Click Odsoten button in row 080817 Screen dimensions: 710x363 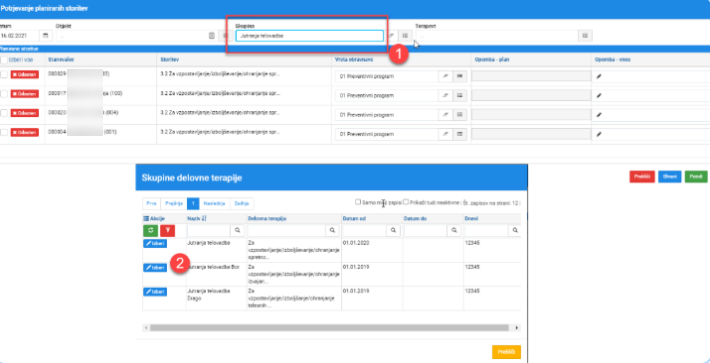(25, 94)
